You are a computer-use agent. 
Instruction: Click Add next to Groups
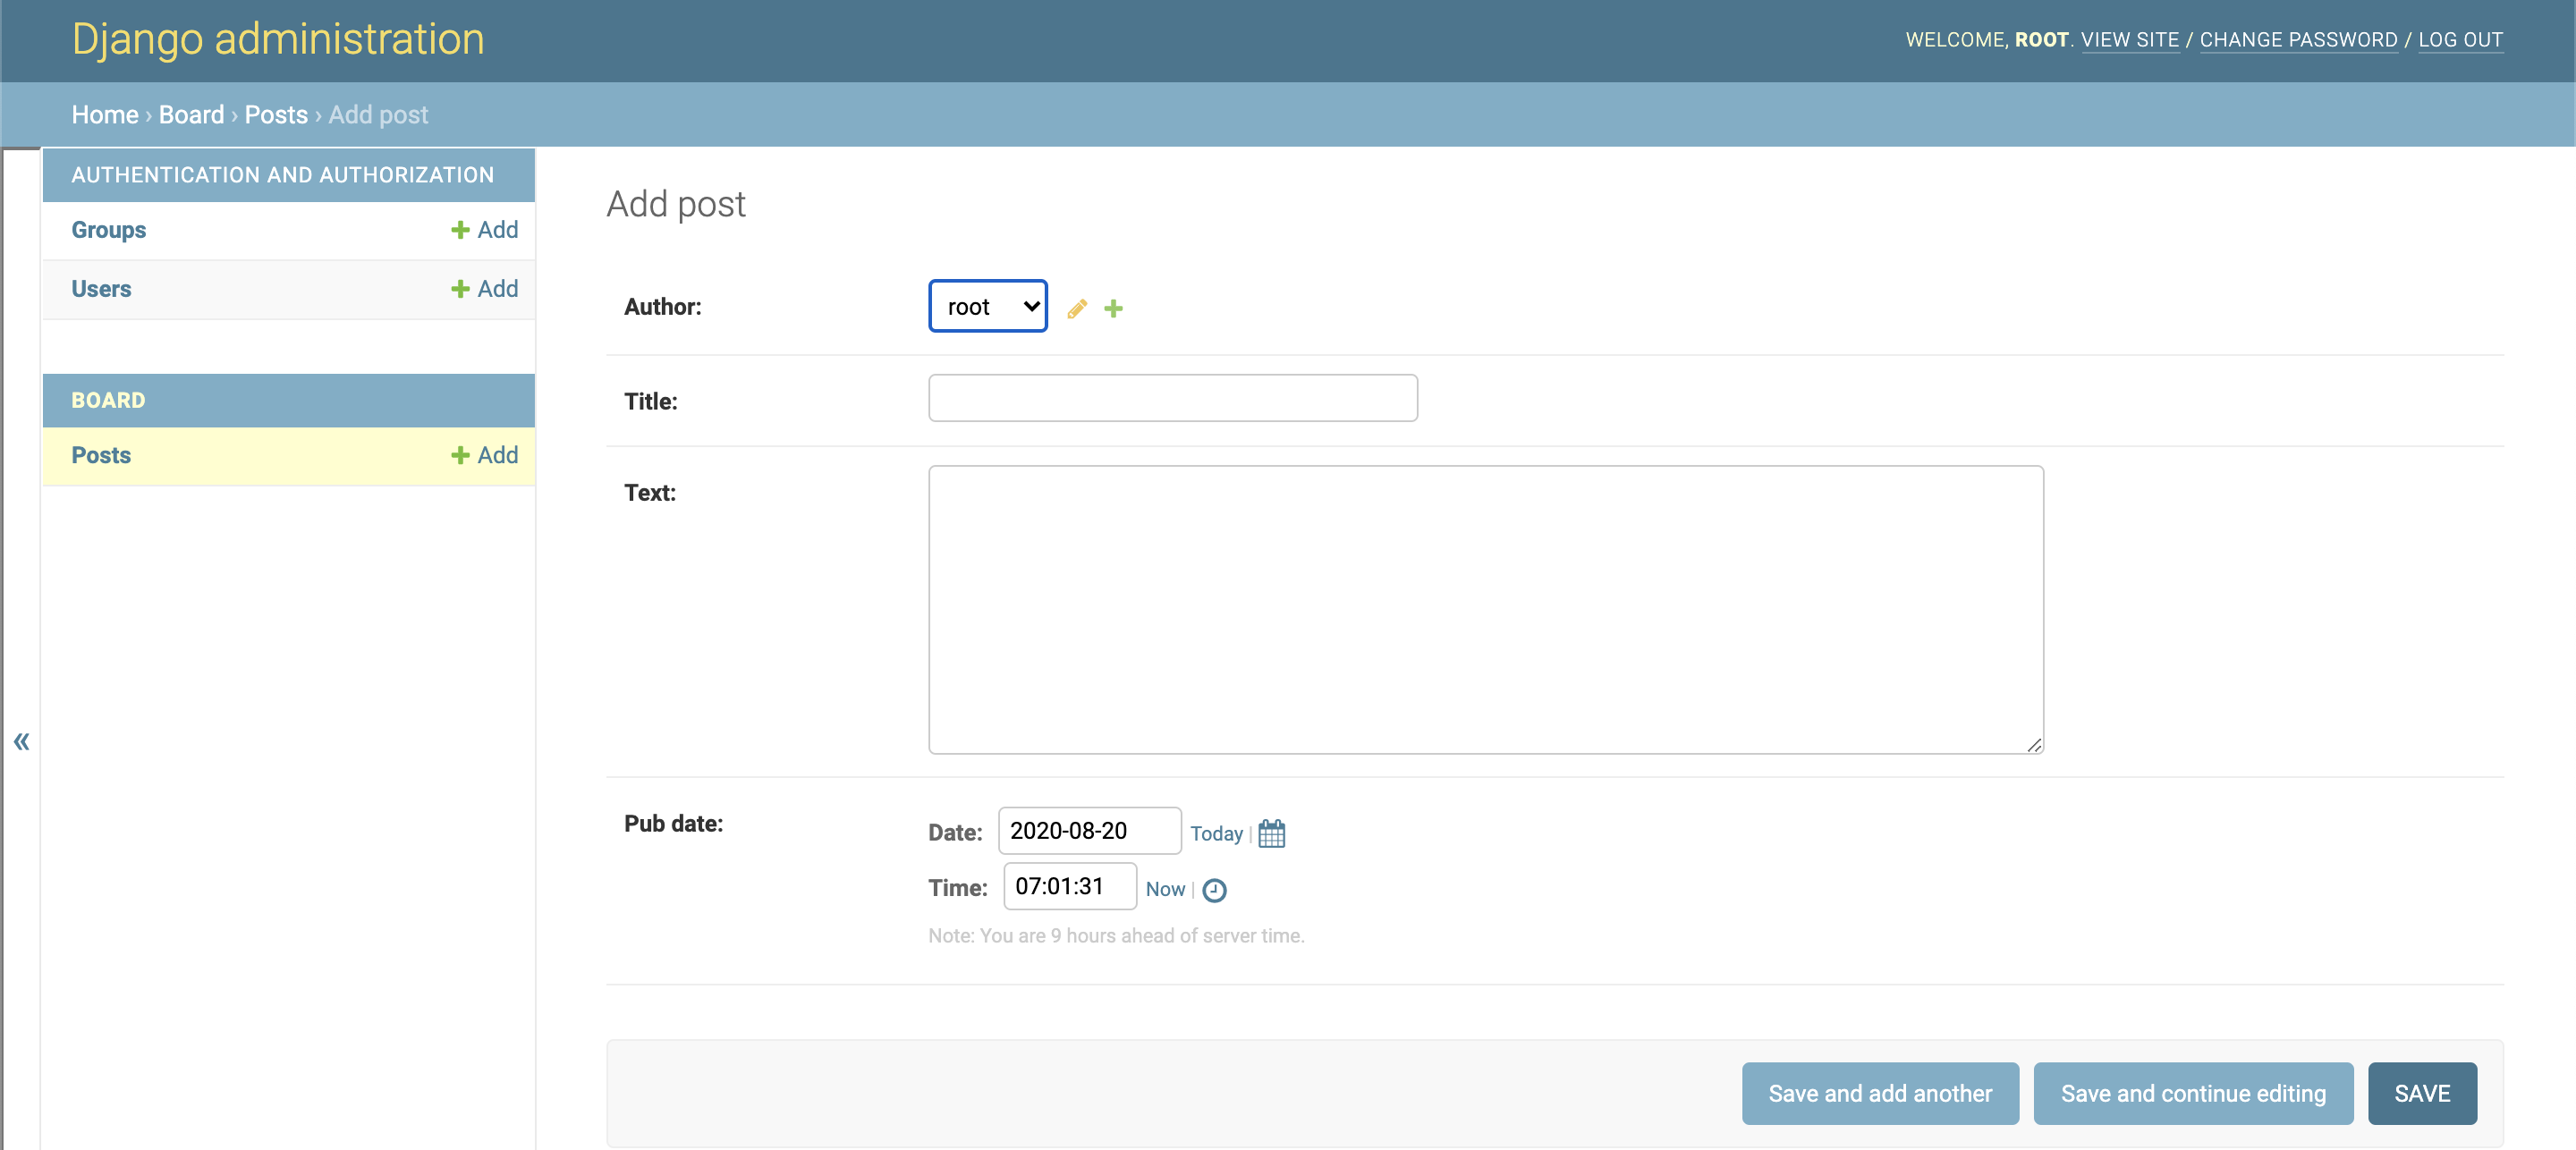click(484, 230)
